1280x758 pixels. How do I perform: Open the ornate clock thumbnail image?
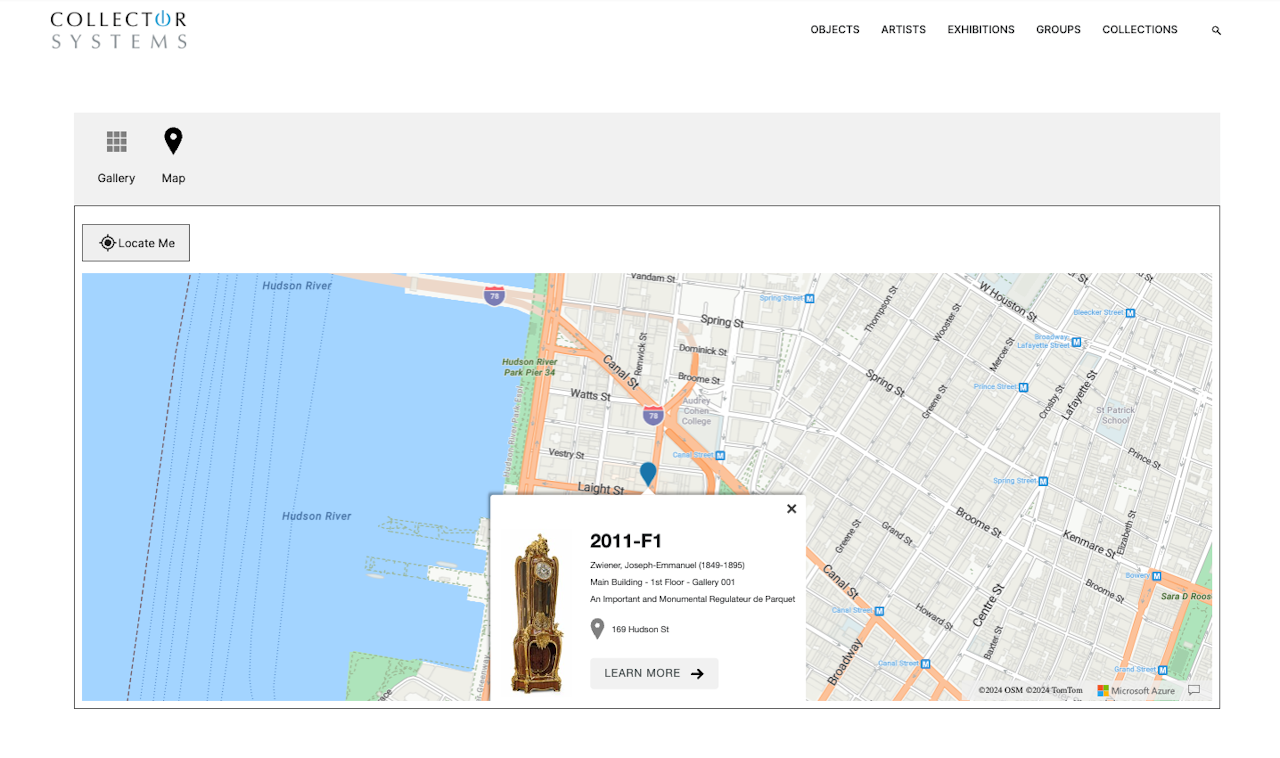[x=537, y=612]
